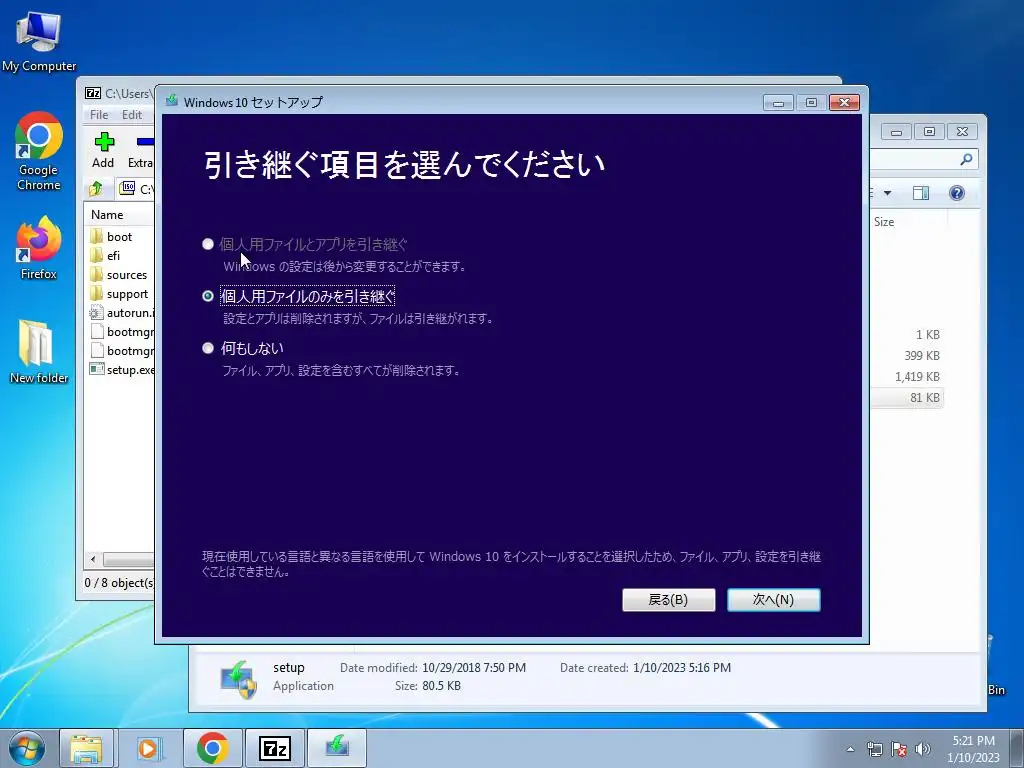Screen dimensions: 1024x768
Task: Click the Explorer help icon
Action: pos(957,193)
